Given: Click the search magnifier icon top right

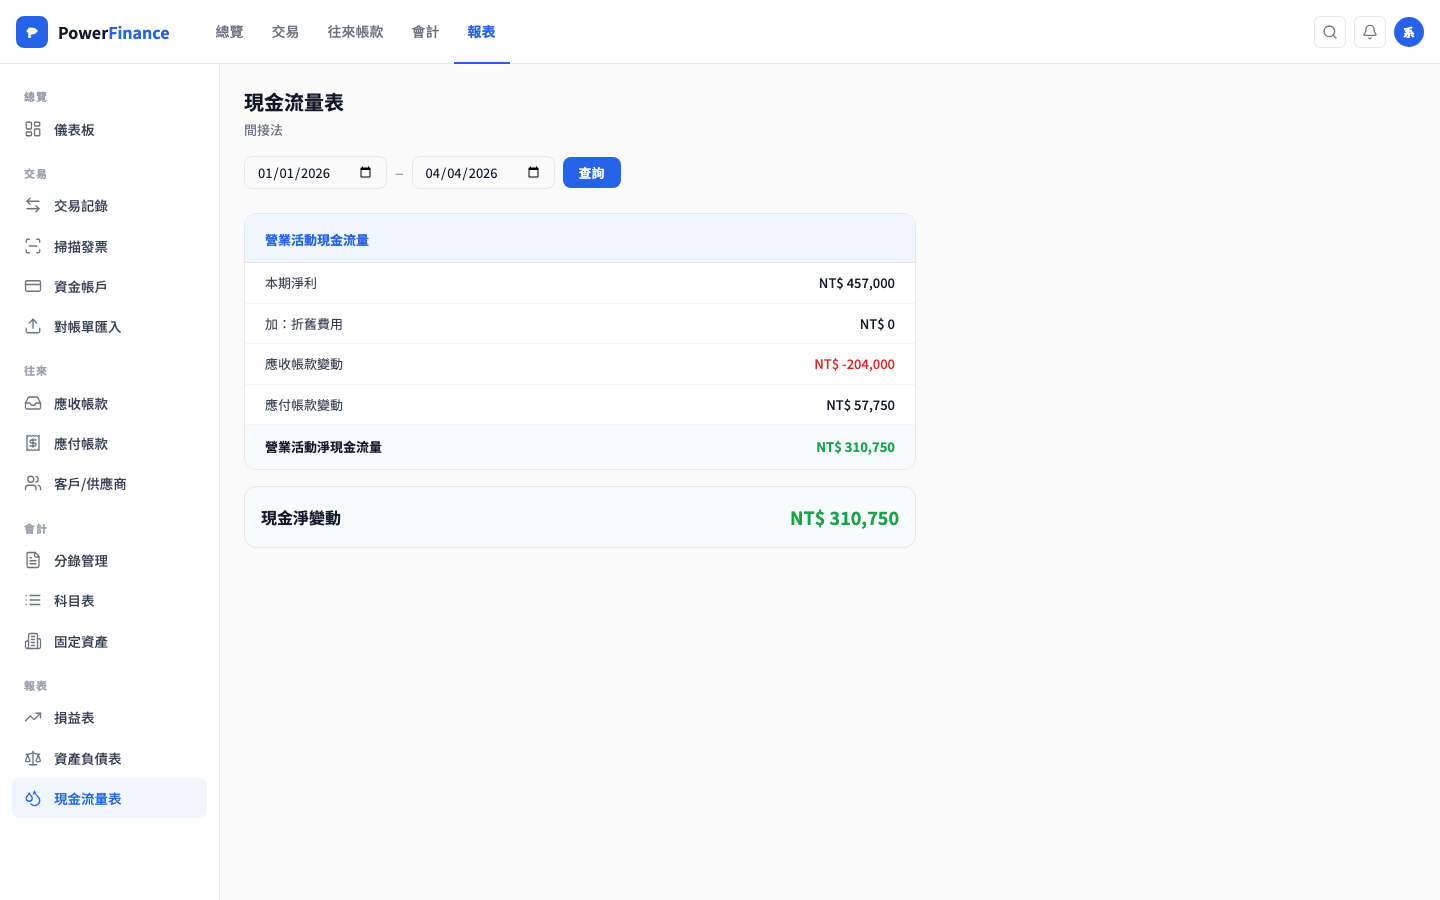Looking at the screenshot, I should pyautogui.click(x=1330, y=32).
